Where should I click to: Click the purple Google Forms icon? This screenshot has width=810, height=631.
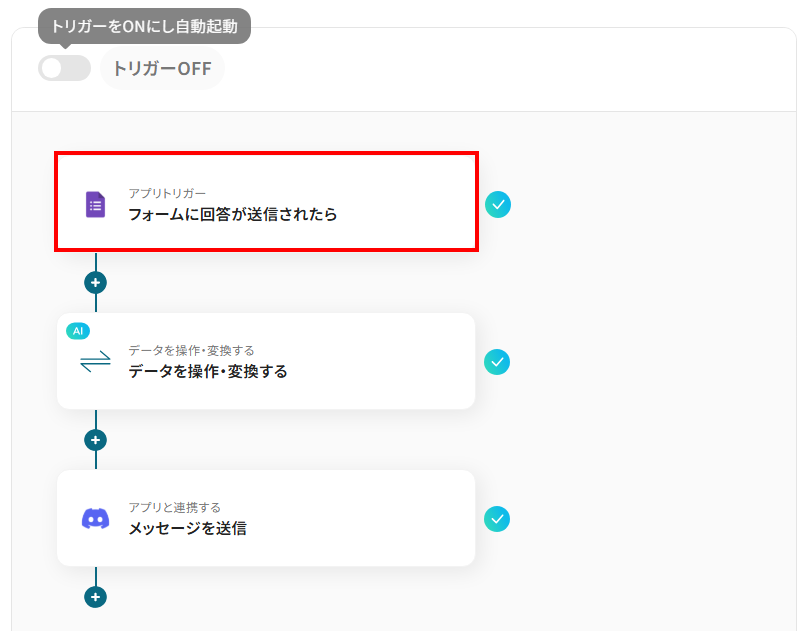(x=95, y=204)
